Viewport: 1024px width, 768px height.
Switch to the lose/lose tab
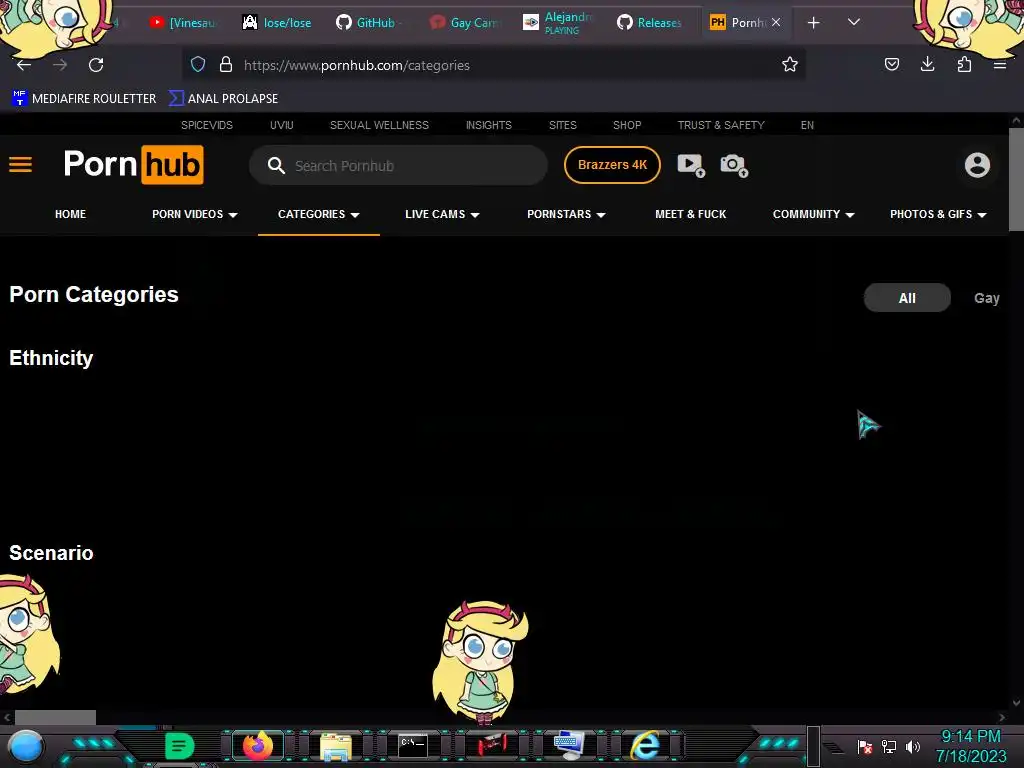click(x=277, y=23)
